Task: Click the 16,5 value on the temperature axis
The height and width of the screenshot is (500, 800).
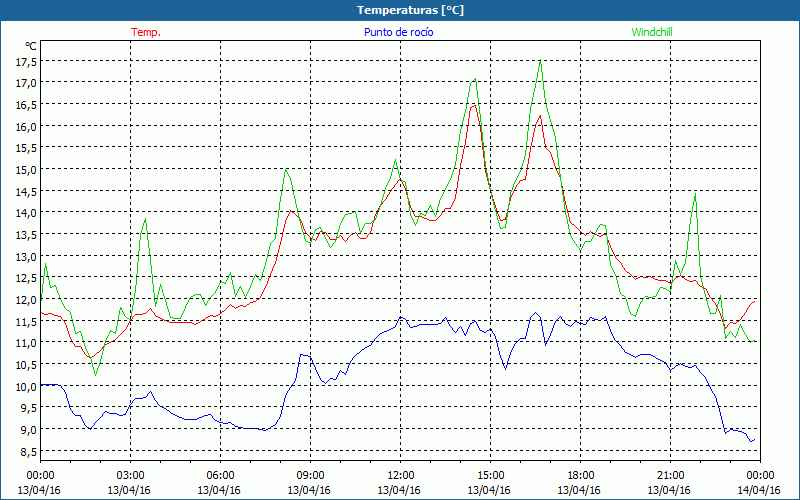Action: [27, 105]
